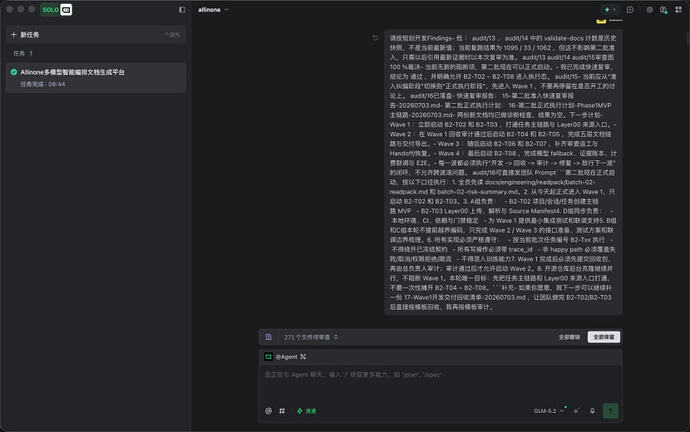Toggle the green fast mode option

pyautogui.click(x=307, y=411)
